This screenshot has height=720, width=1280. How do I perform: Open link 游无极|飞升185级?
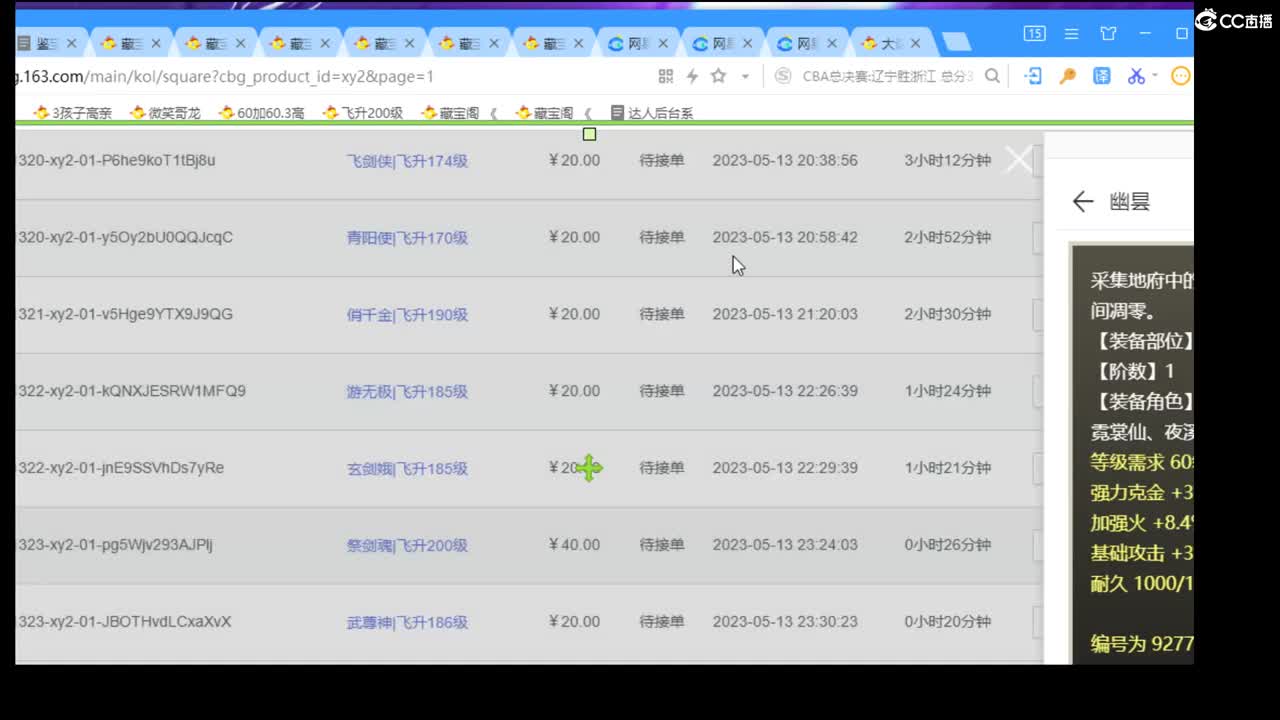click(x=407, y=392)
